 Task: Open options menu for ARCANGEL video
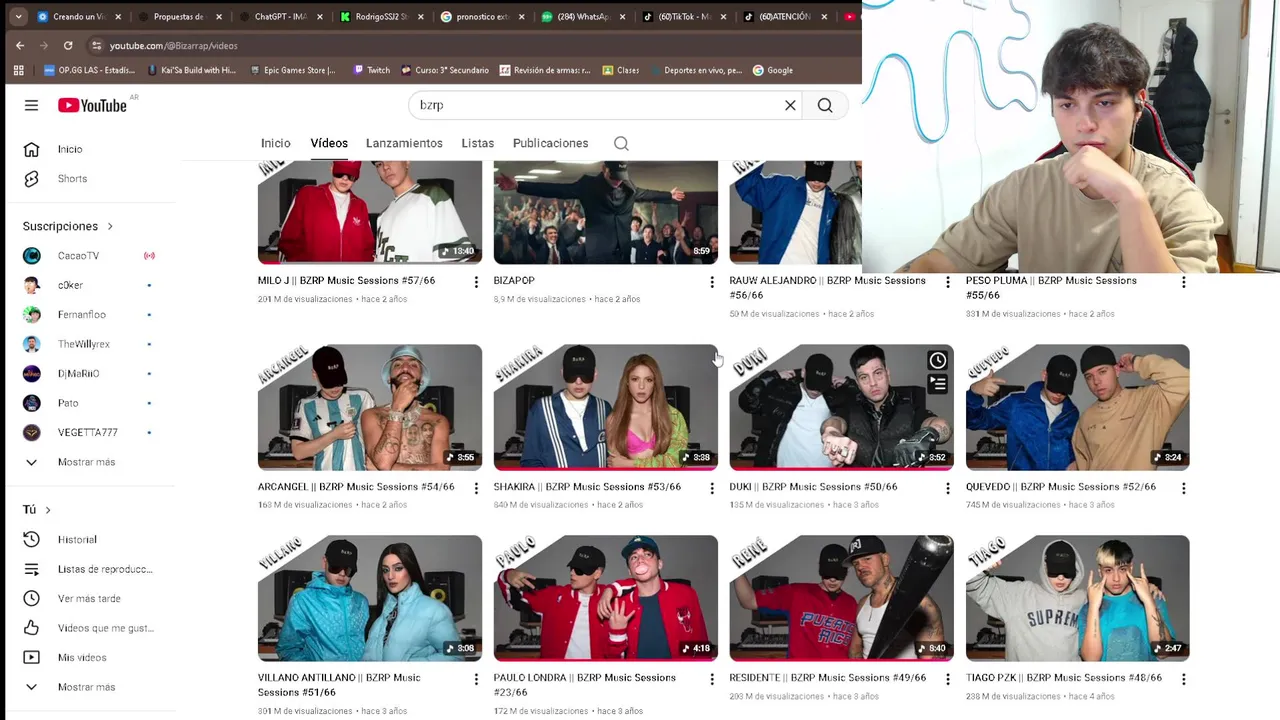(476, 488)
